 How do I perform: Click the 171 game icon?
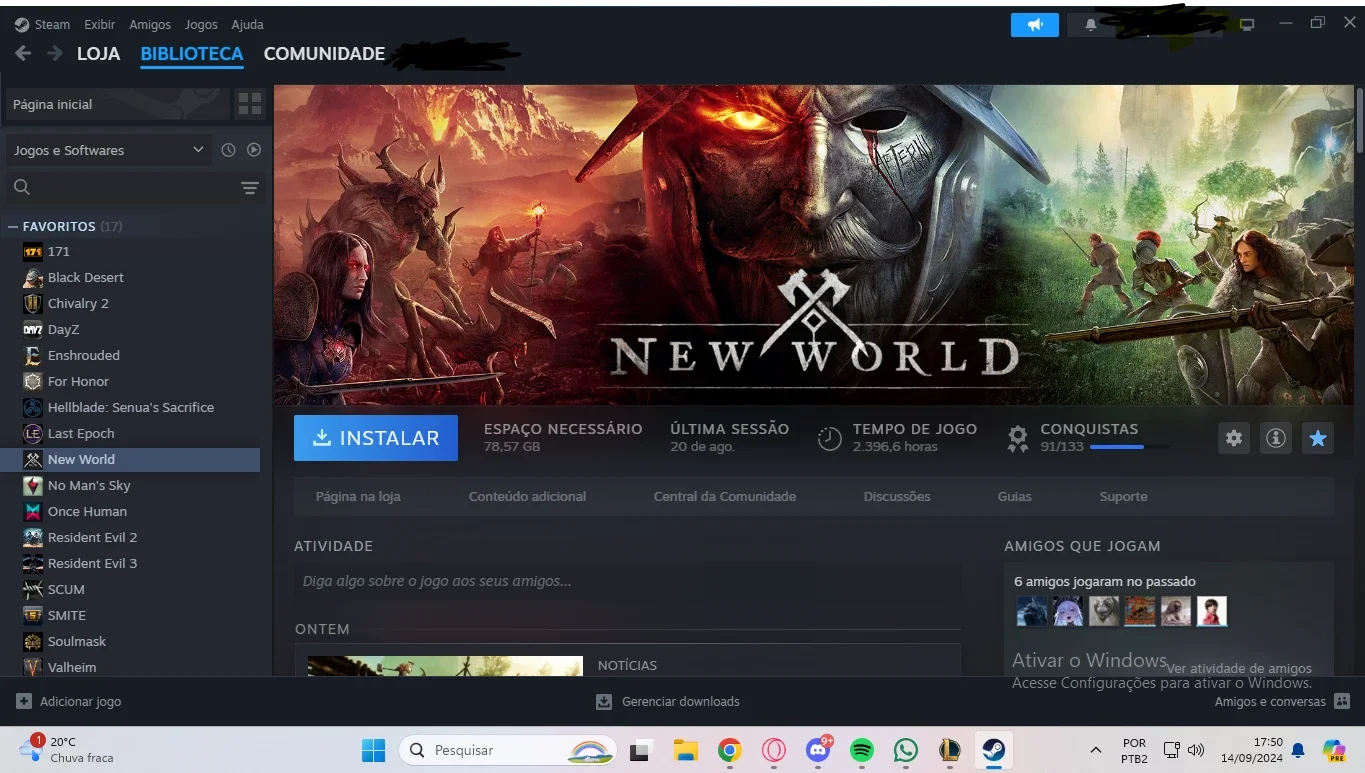click(x=33, y=252)
